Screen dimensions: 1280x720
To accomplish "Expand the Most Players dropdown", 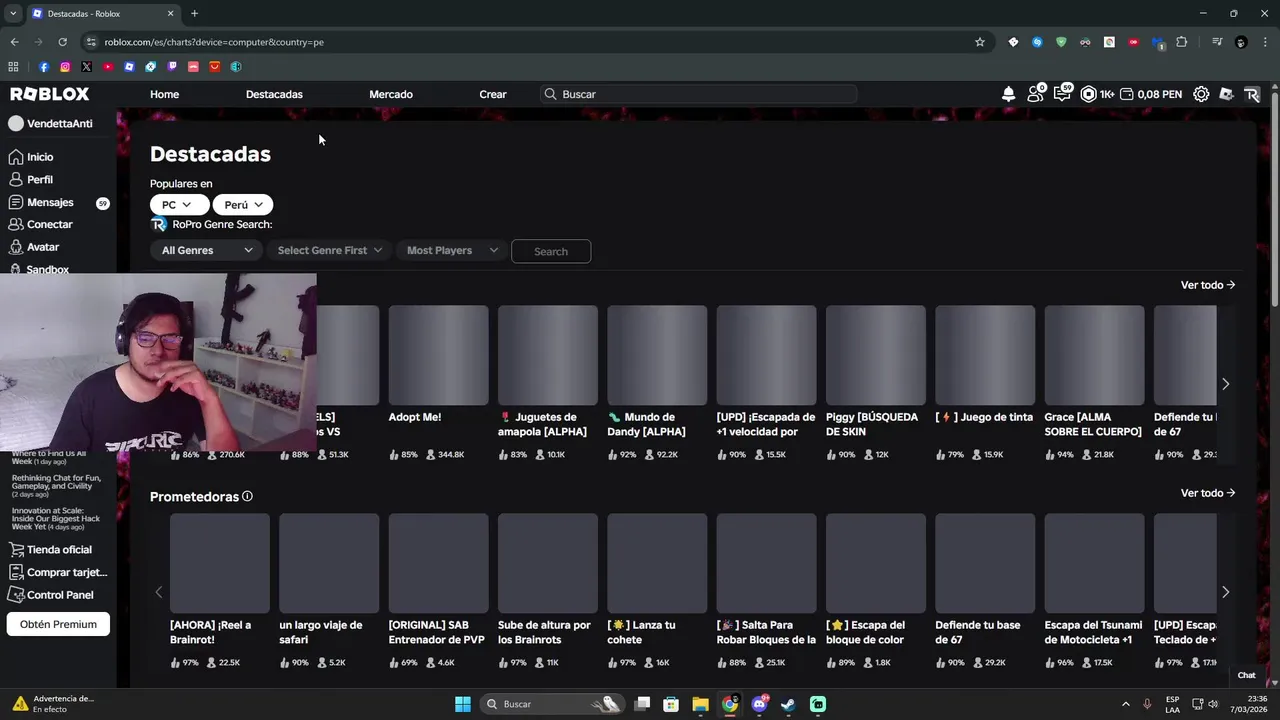I will click(x=452, y=250).
